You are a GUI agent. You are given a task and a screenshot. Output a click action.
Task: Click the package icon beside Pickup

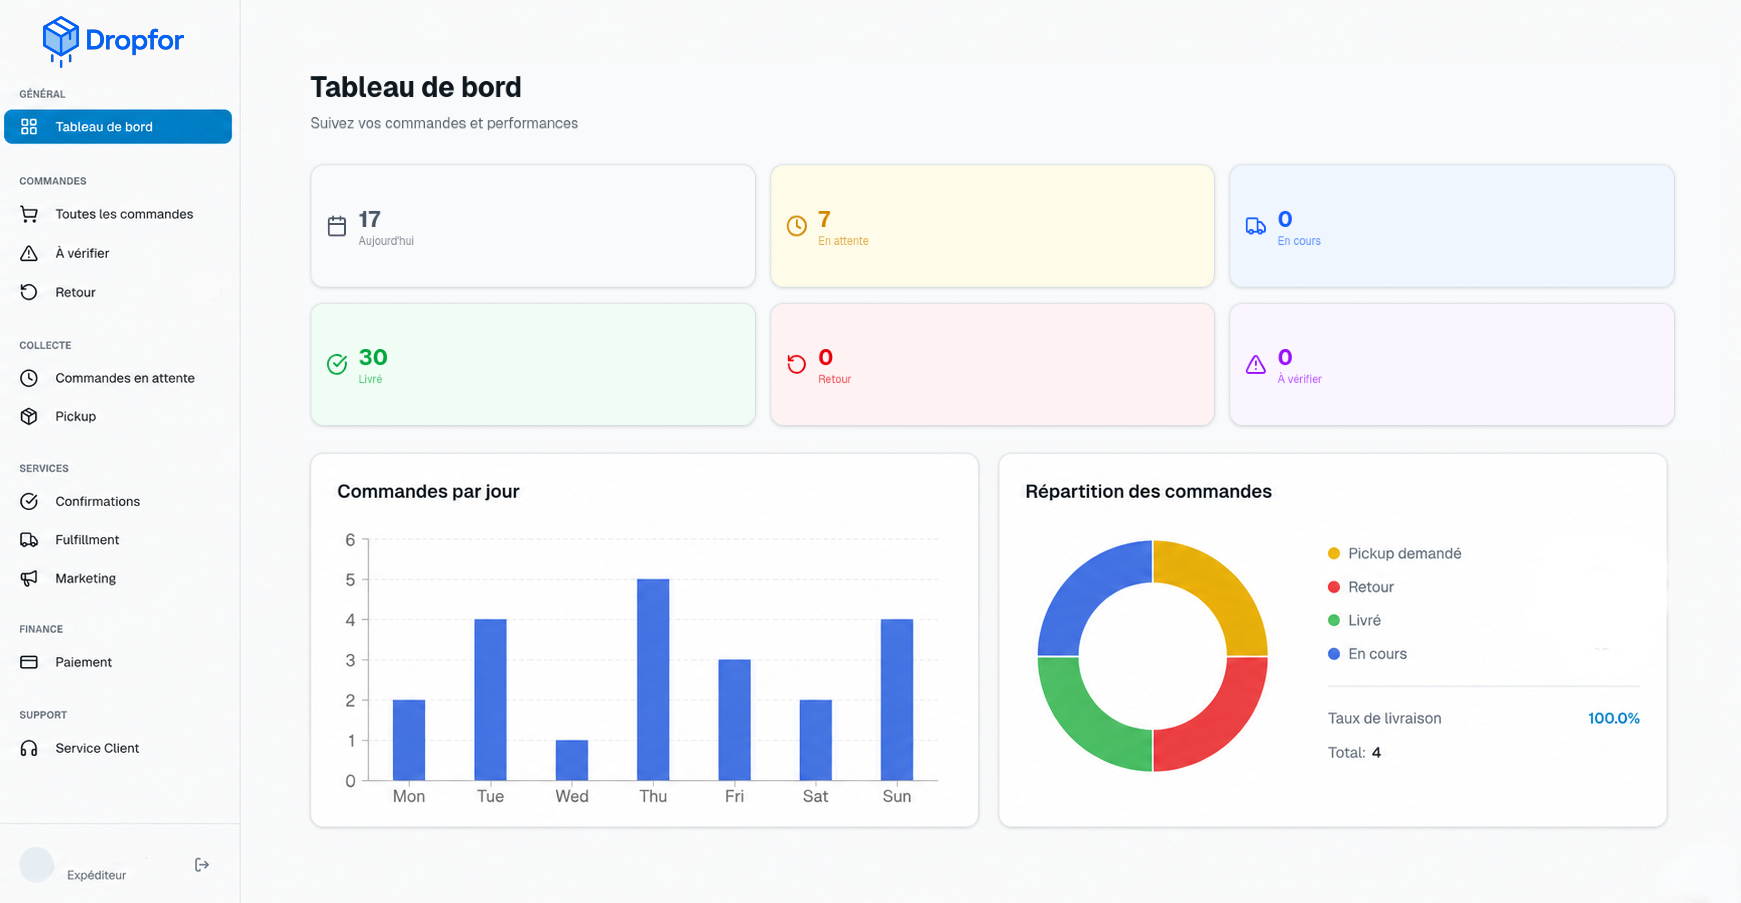coord(29,416)
